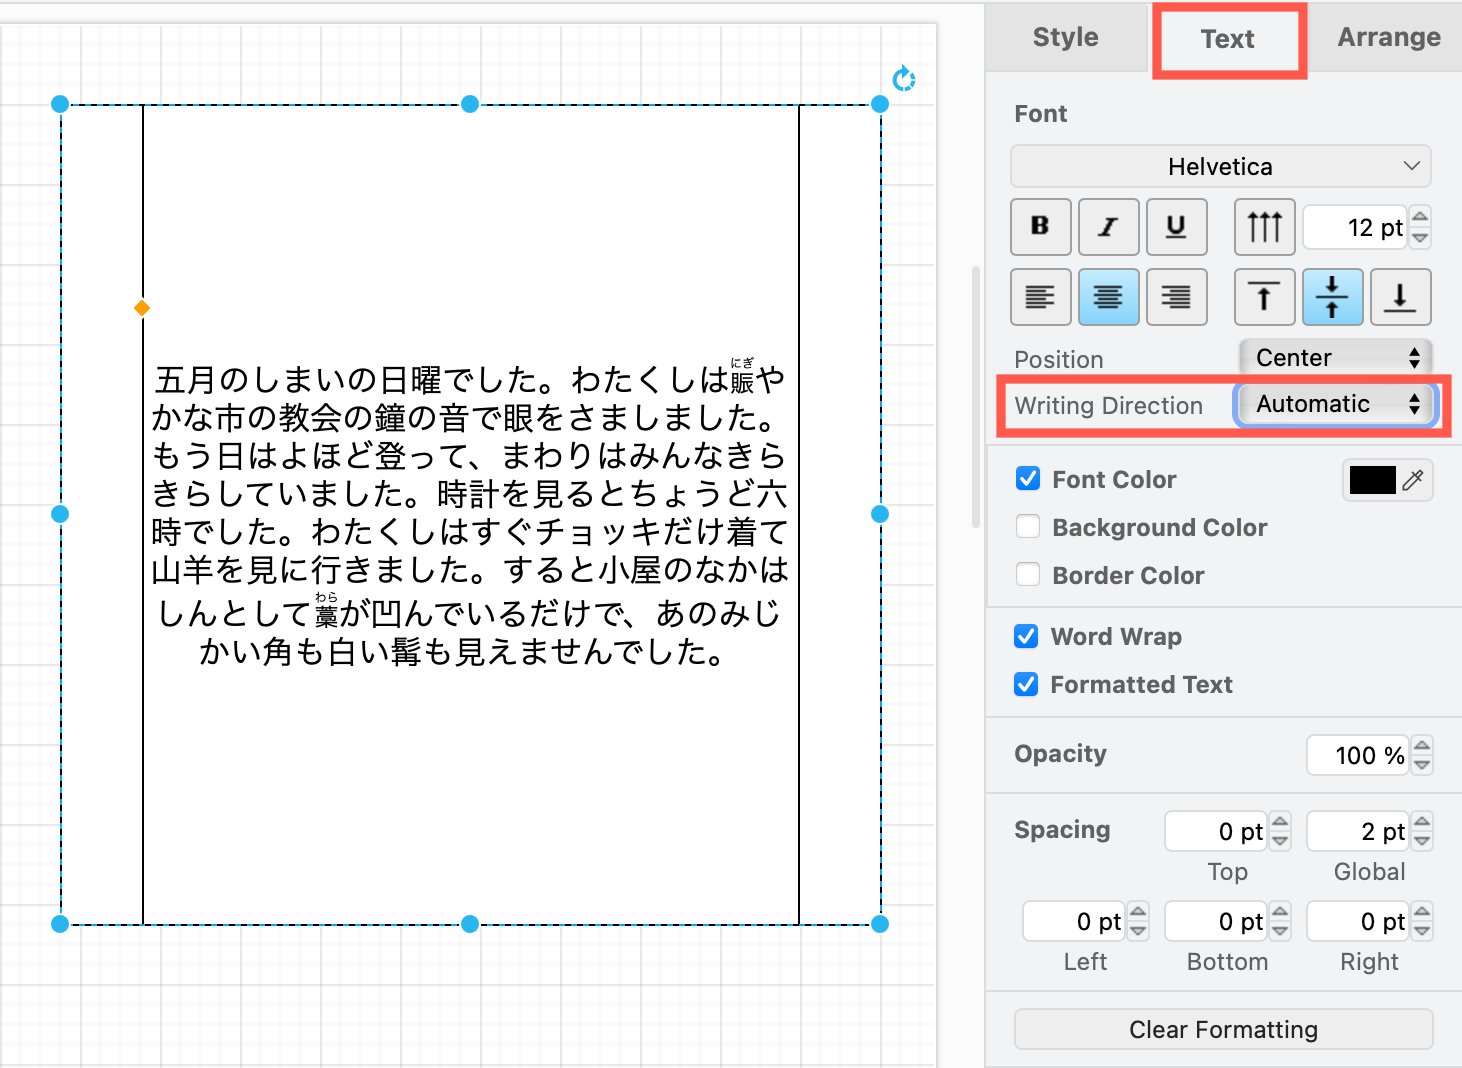
Task: Click the rotate shape icon above the text box
Action: coord(903,78)
